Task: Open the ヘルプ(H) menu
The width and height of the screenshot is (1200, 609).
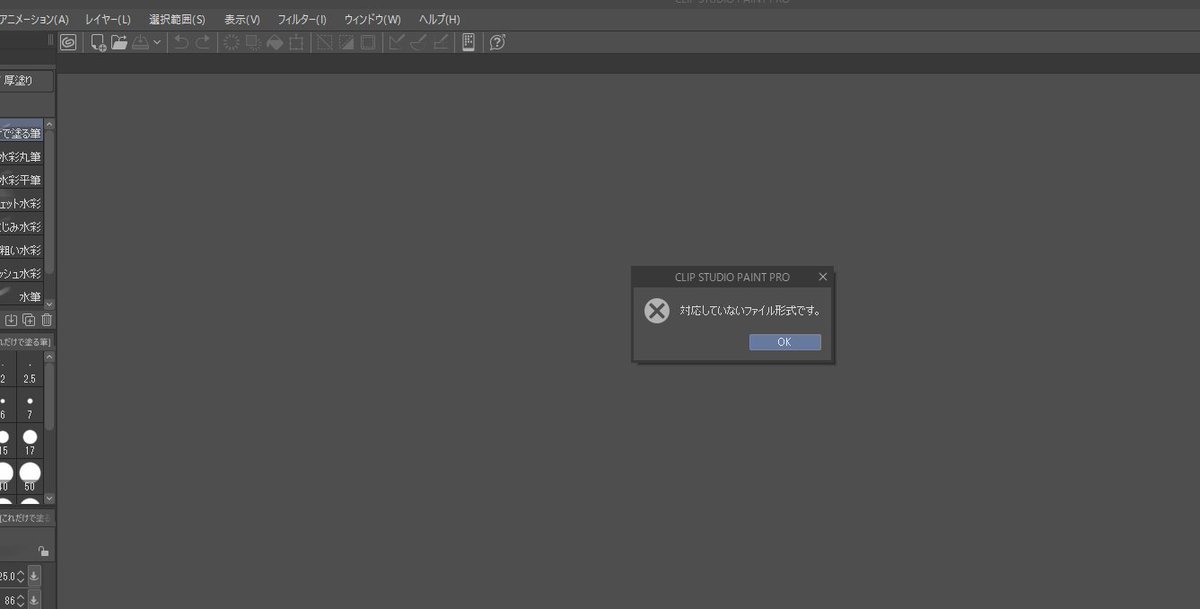Action: (x=439, y=19)
